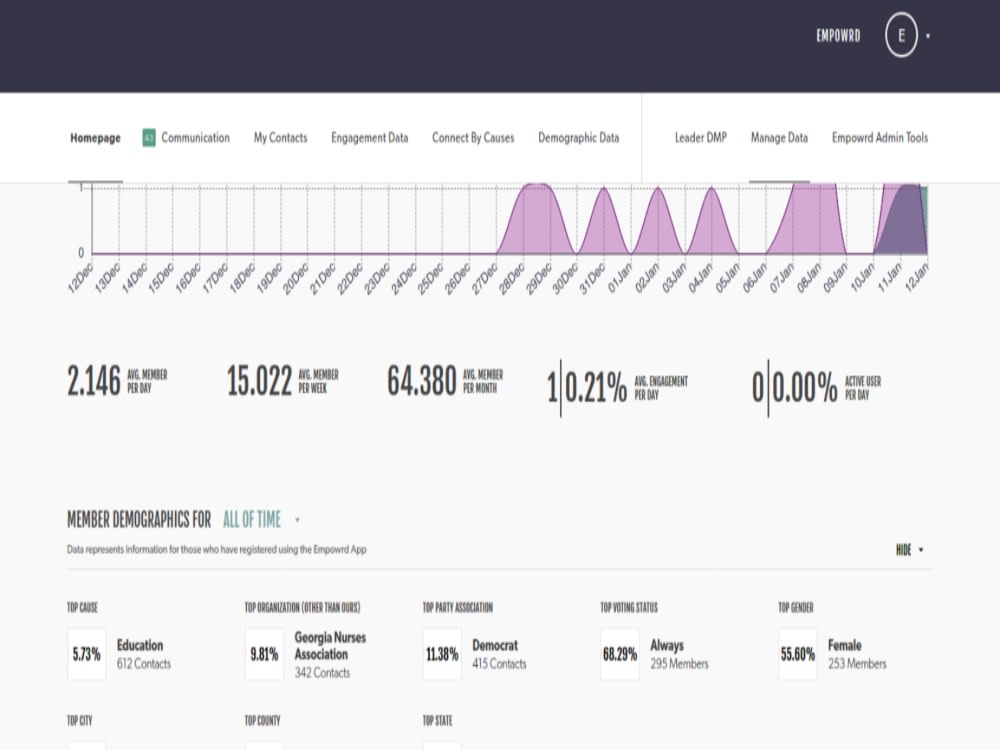1000x750 pixels.
Task: Collapse demographics with the HIDE button
Action: coord(904,550)
